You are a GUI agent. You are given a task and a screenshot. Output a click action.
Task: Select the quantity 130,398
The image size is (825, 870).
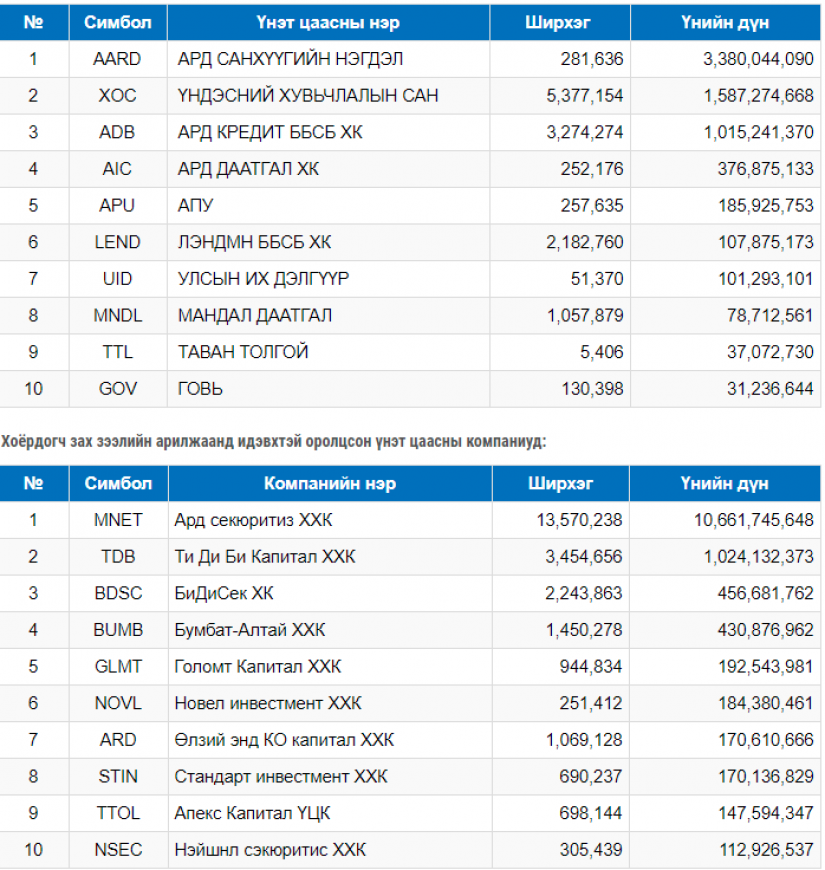point(593,388)
